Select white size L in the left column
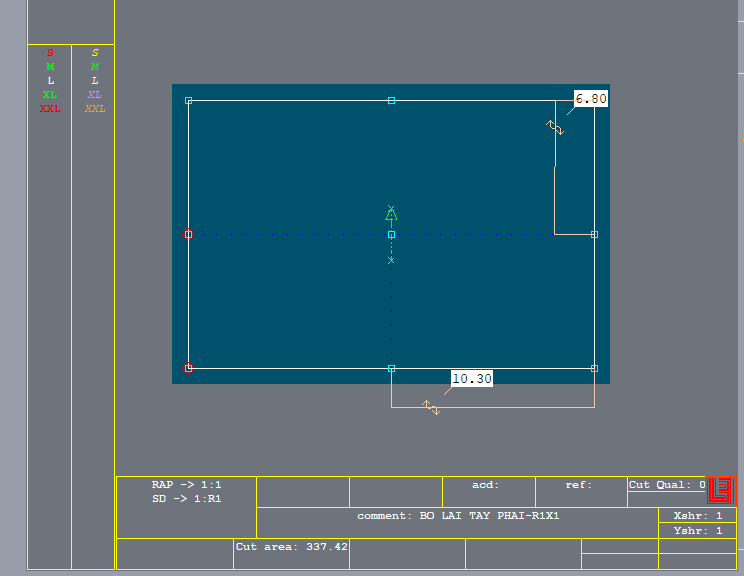The image size is (744, 576). (x=51, y=81)
